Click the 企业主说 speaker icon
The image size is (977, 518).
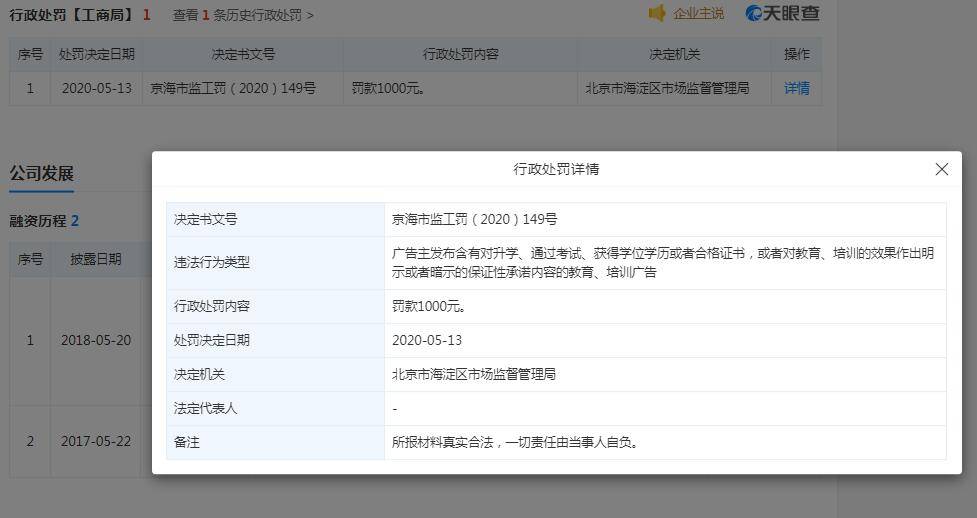(657, 13)
